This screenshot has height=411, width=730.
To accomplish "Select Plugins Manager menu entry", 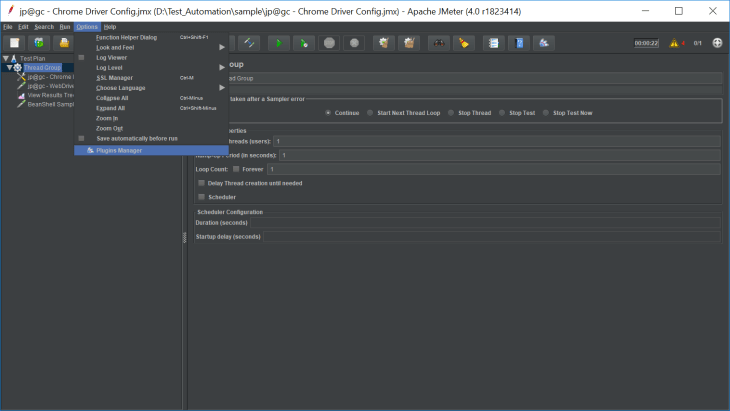I will coord(151,150).
